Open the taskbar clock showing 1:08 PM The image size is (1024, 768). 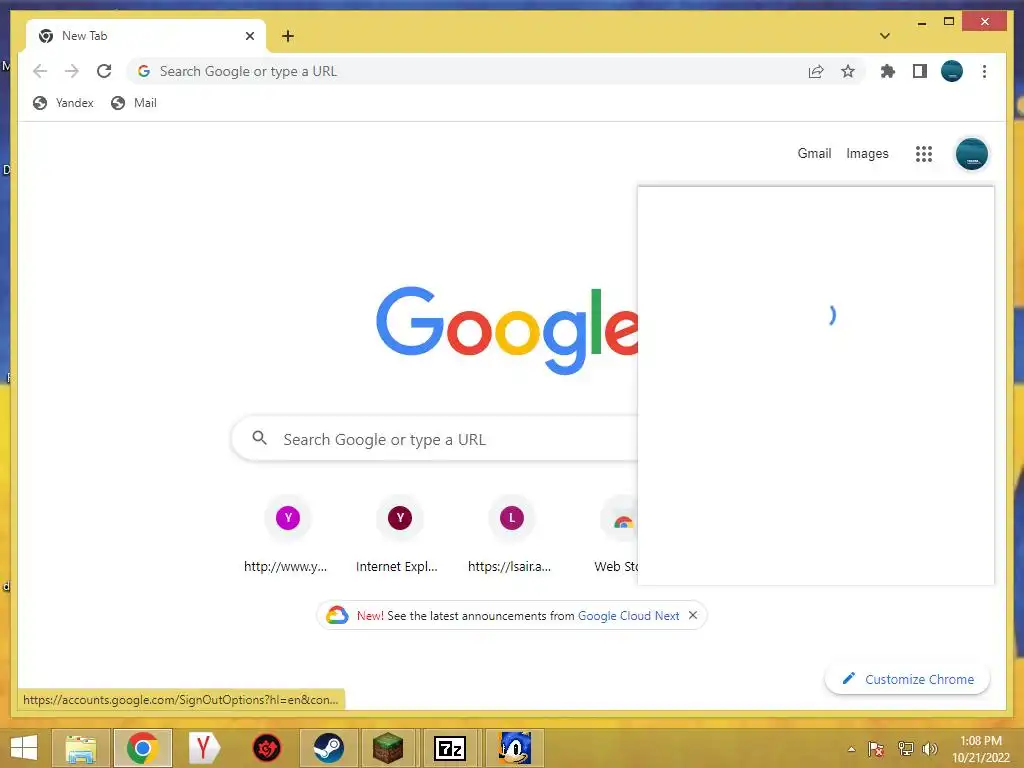[x=981, y=749]
